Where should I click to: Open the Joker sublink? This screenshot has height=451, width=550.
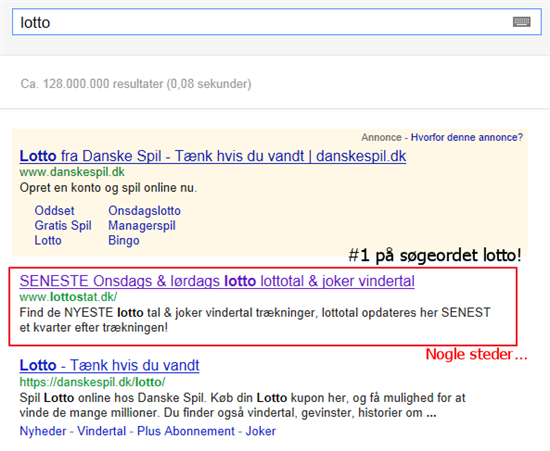coord(261,431)
